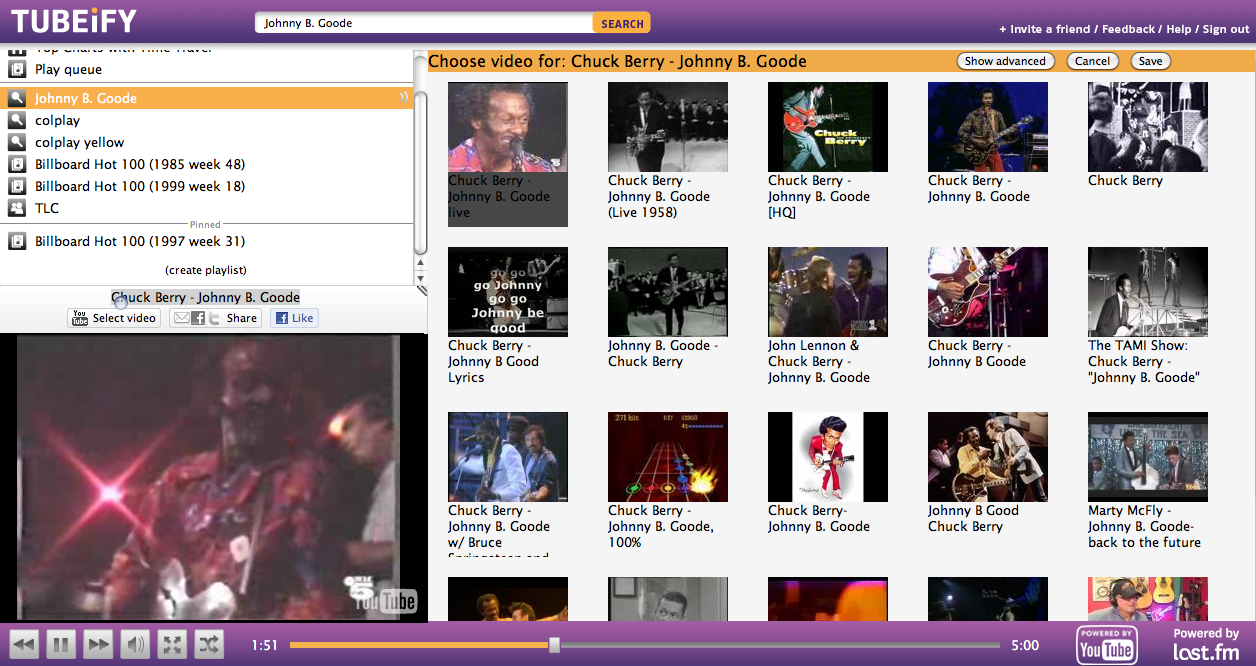Choose John Lennon & Chuck Berry thumbnail

[828, 292]
